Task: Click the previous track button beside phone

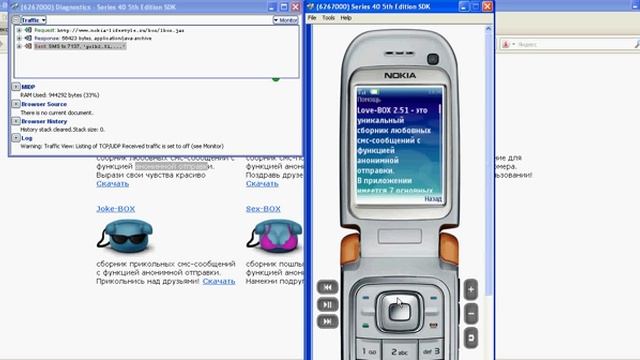Action: (327, 287)
